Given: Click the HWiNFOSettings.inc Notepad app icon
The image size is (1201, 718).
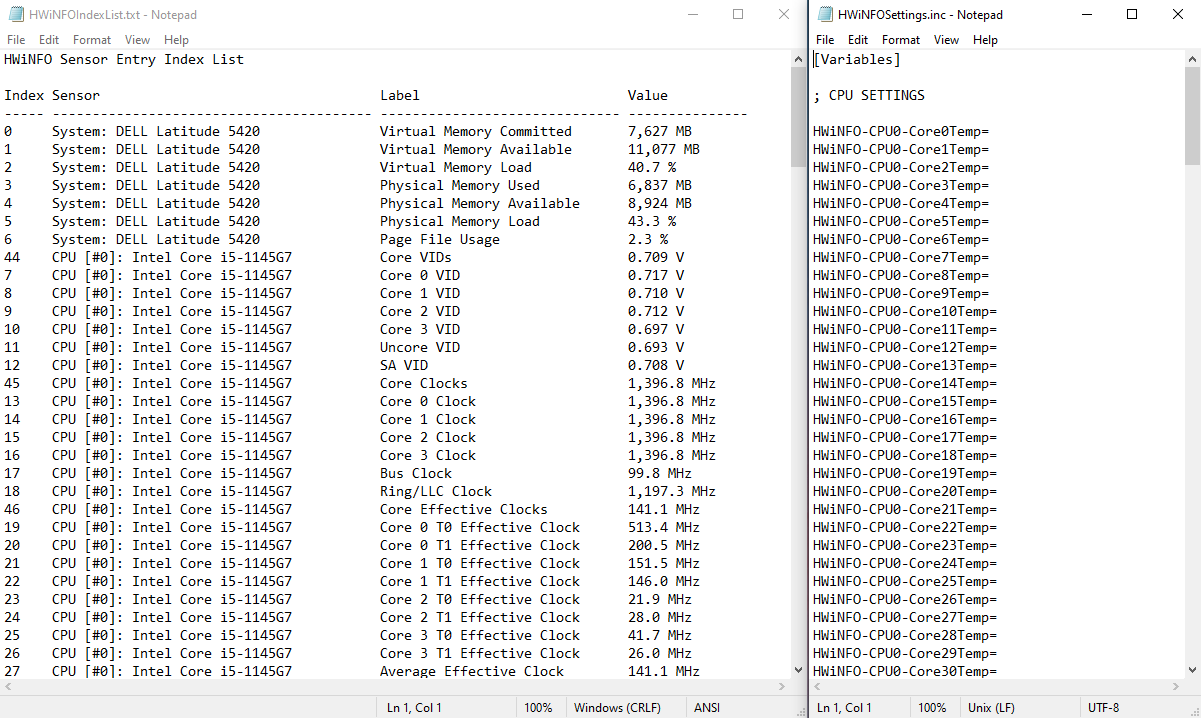Looking at the screenshot, I should coord(825,15).
